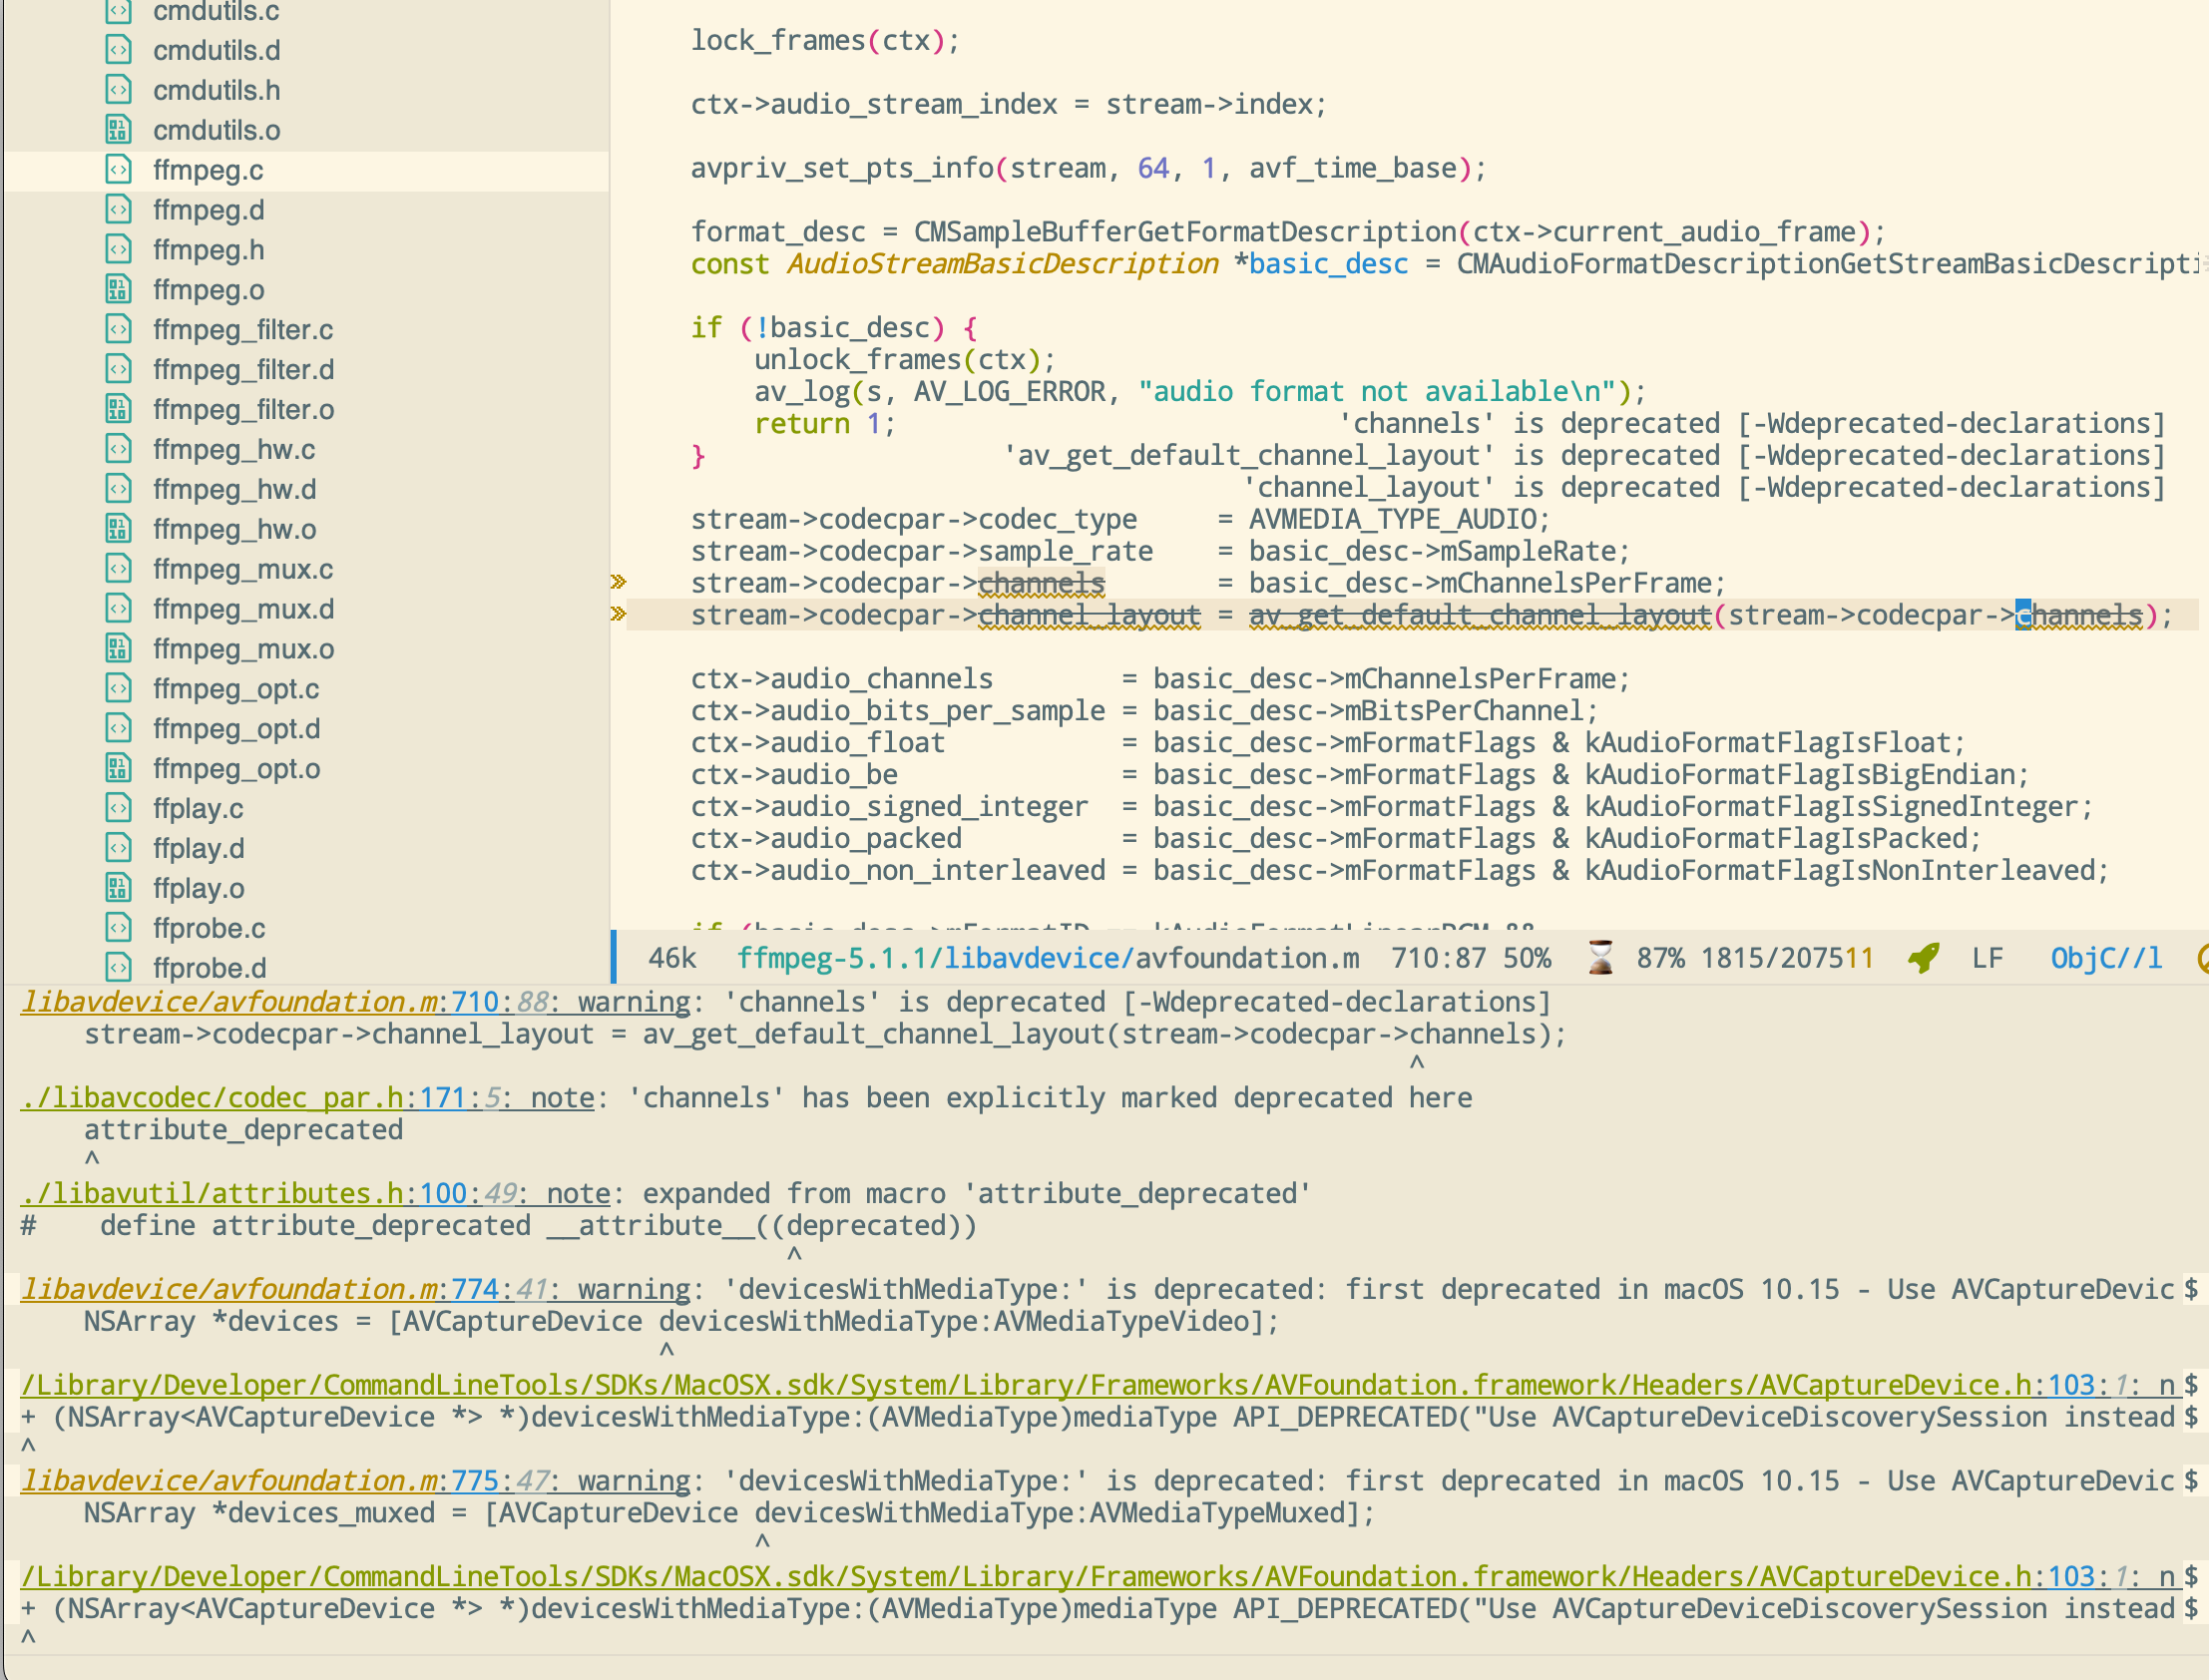The width and height of the screenshot is (2209, 1680).
Task: Open ffmpeg_mux.c from the file list
Action: point(243,569)
